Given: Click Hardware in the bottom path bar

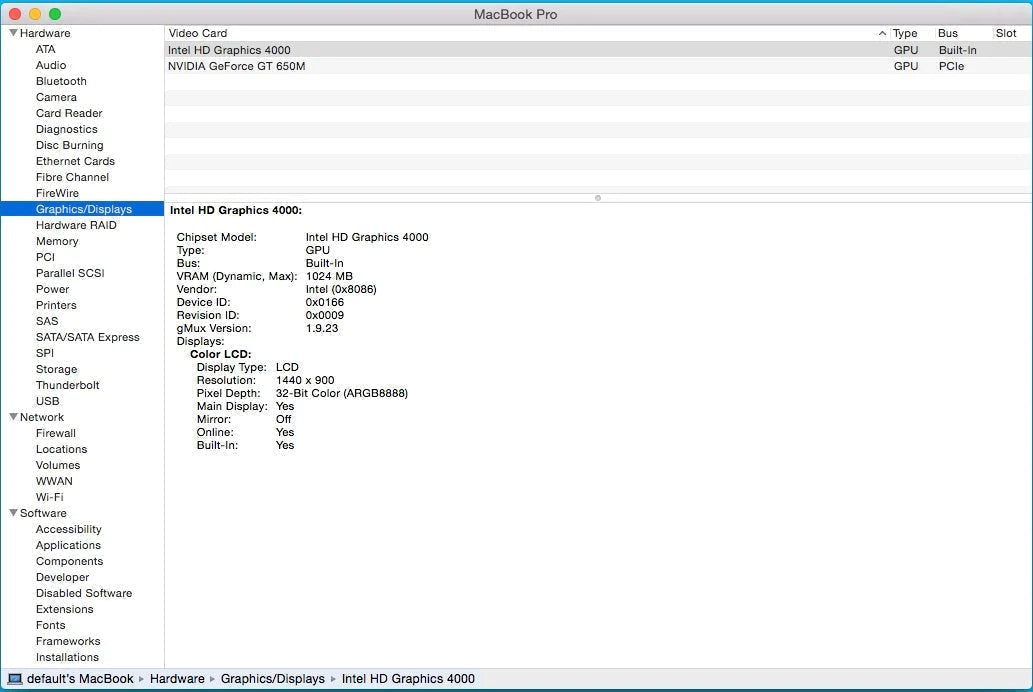Looking at the screenshot, I should [177, 679].
